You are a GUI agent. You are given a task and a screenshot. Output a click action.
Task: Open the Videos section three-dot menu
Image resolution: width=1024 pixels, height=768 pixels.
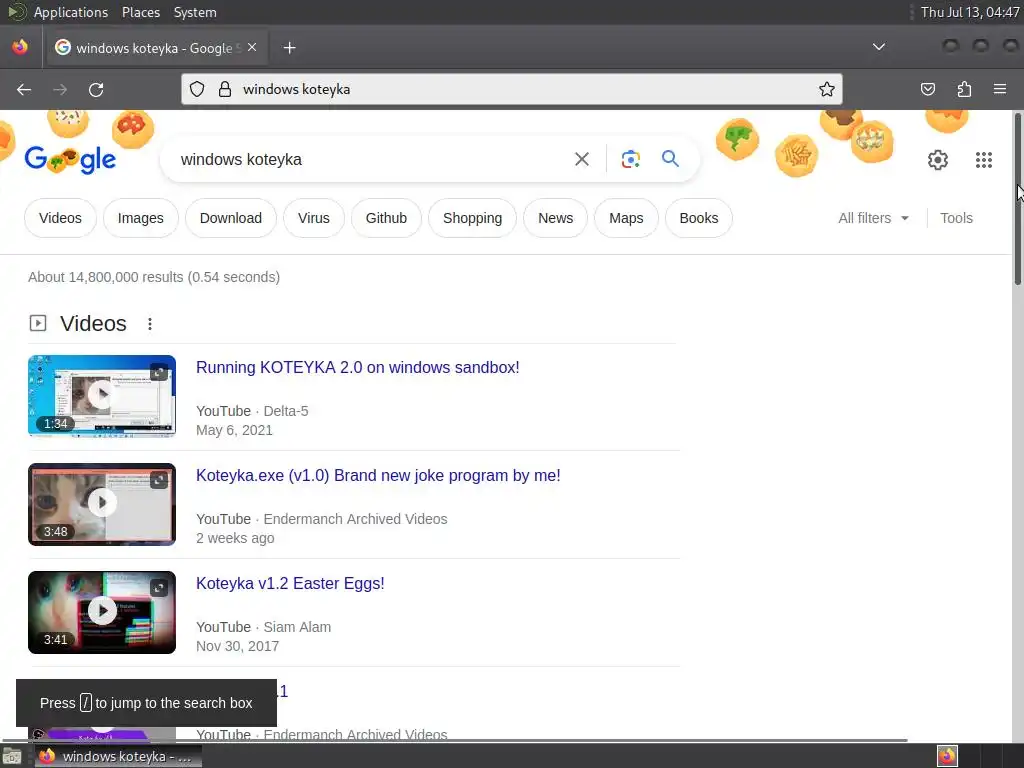pyautogui.click(x=150, y=324)
